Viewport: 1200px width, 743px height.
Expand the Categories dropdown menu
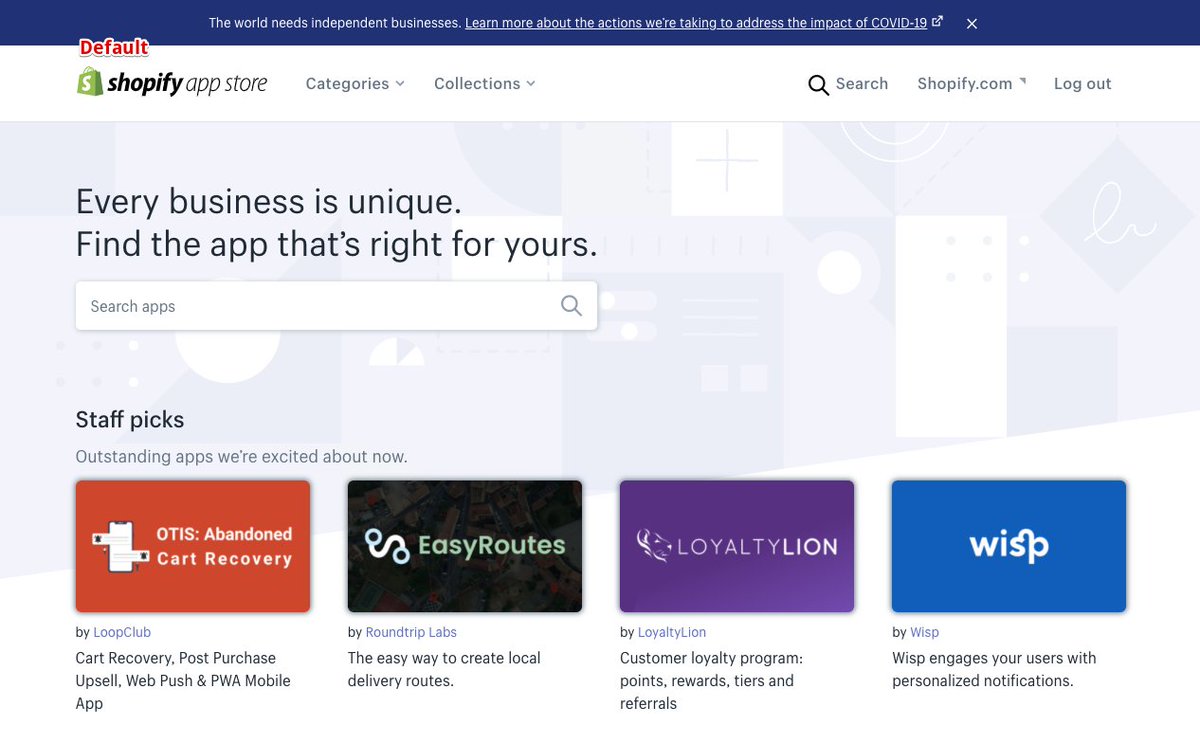point(355,84)
